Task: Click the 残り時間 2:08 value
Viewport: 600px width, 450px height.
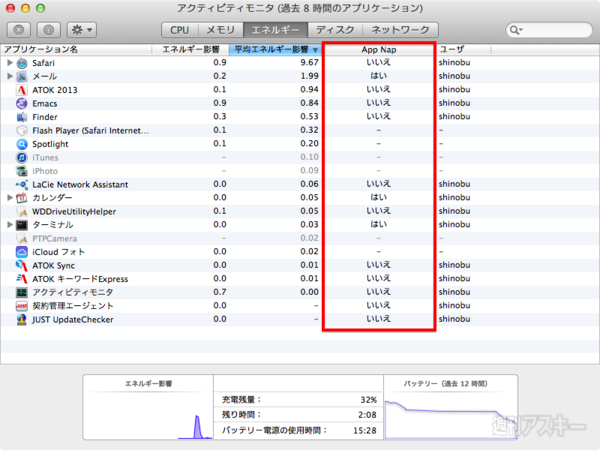Action: tap(367, 415)
